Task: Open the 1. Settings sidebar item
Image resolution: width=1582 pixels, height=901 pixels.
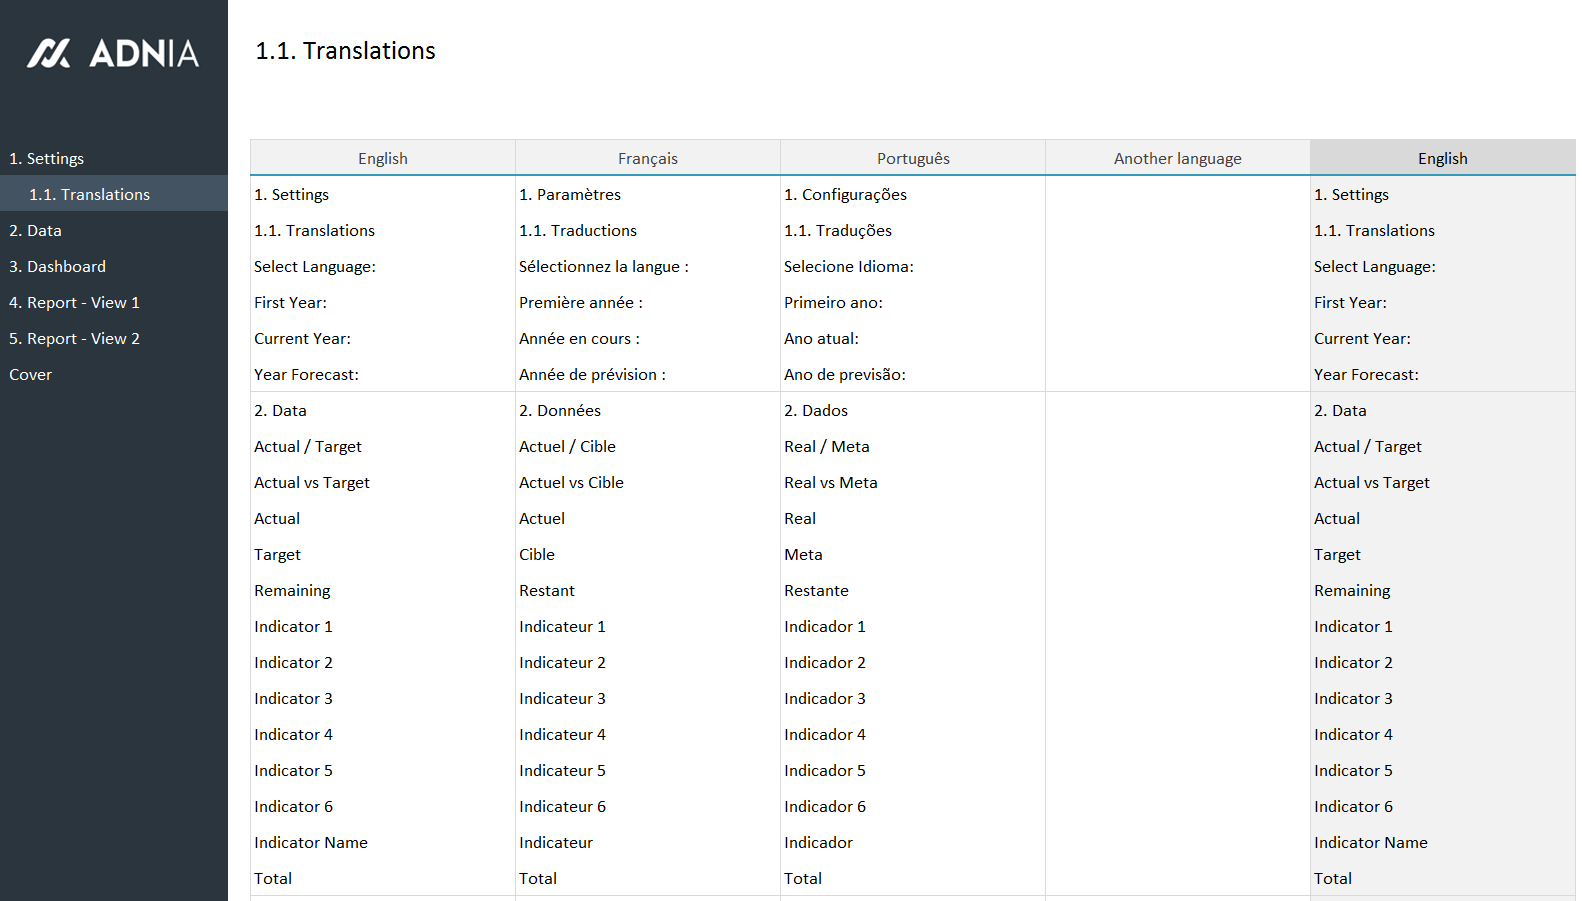Action: (47, 159)
